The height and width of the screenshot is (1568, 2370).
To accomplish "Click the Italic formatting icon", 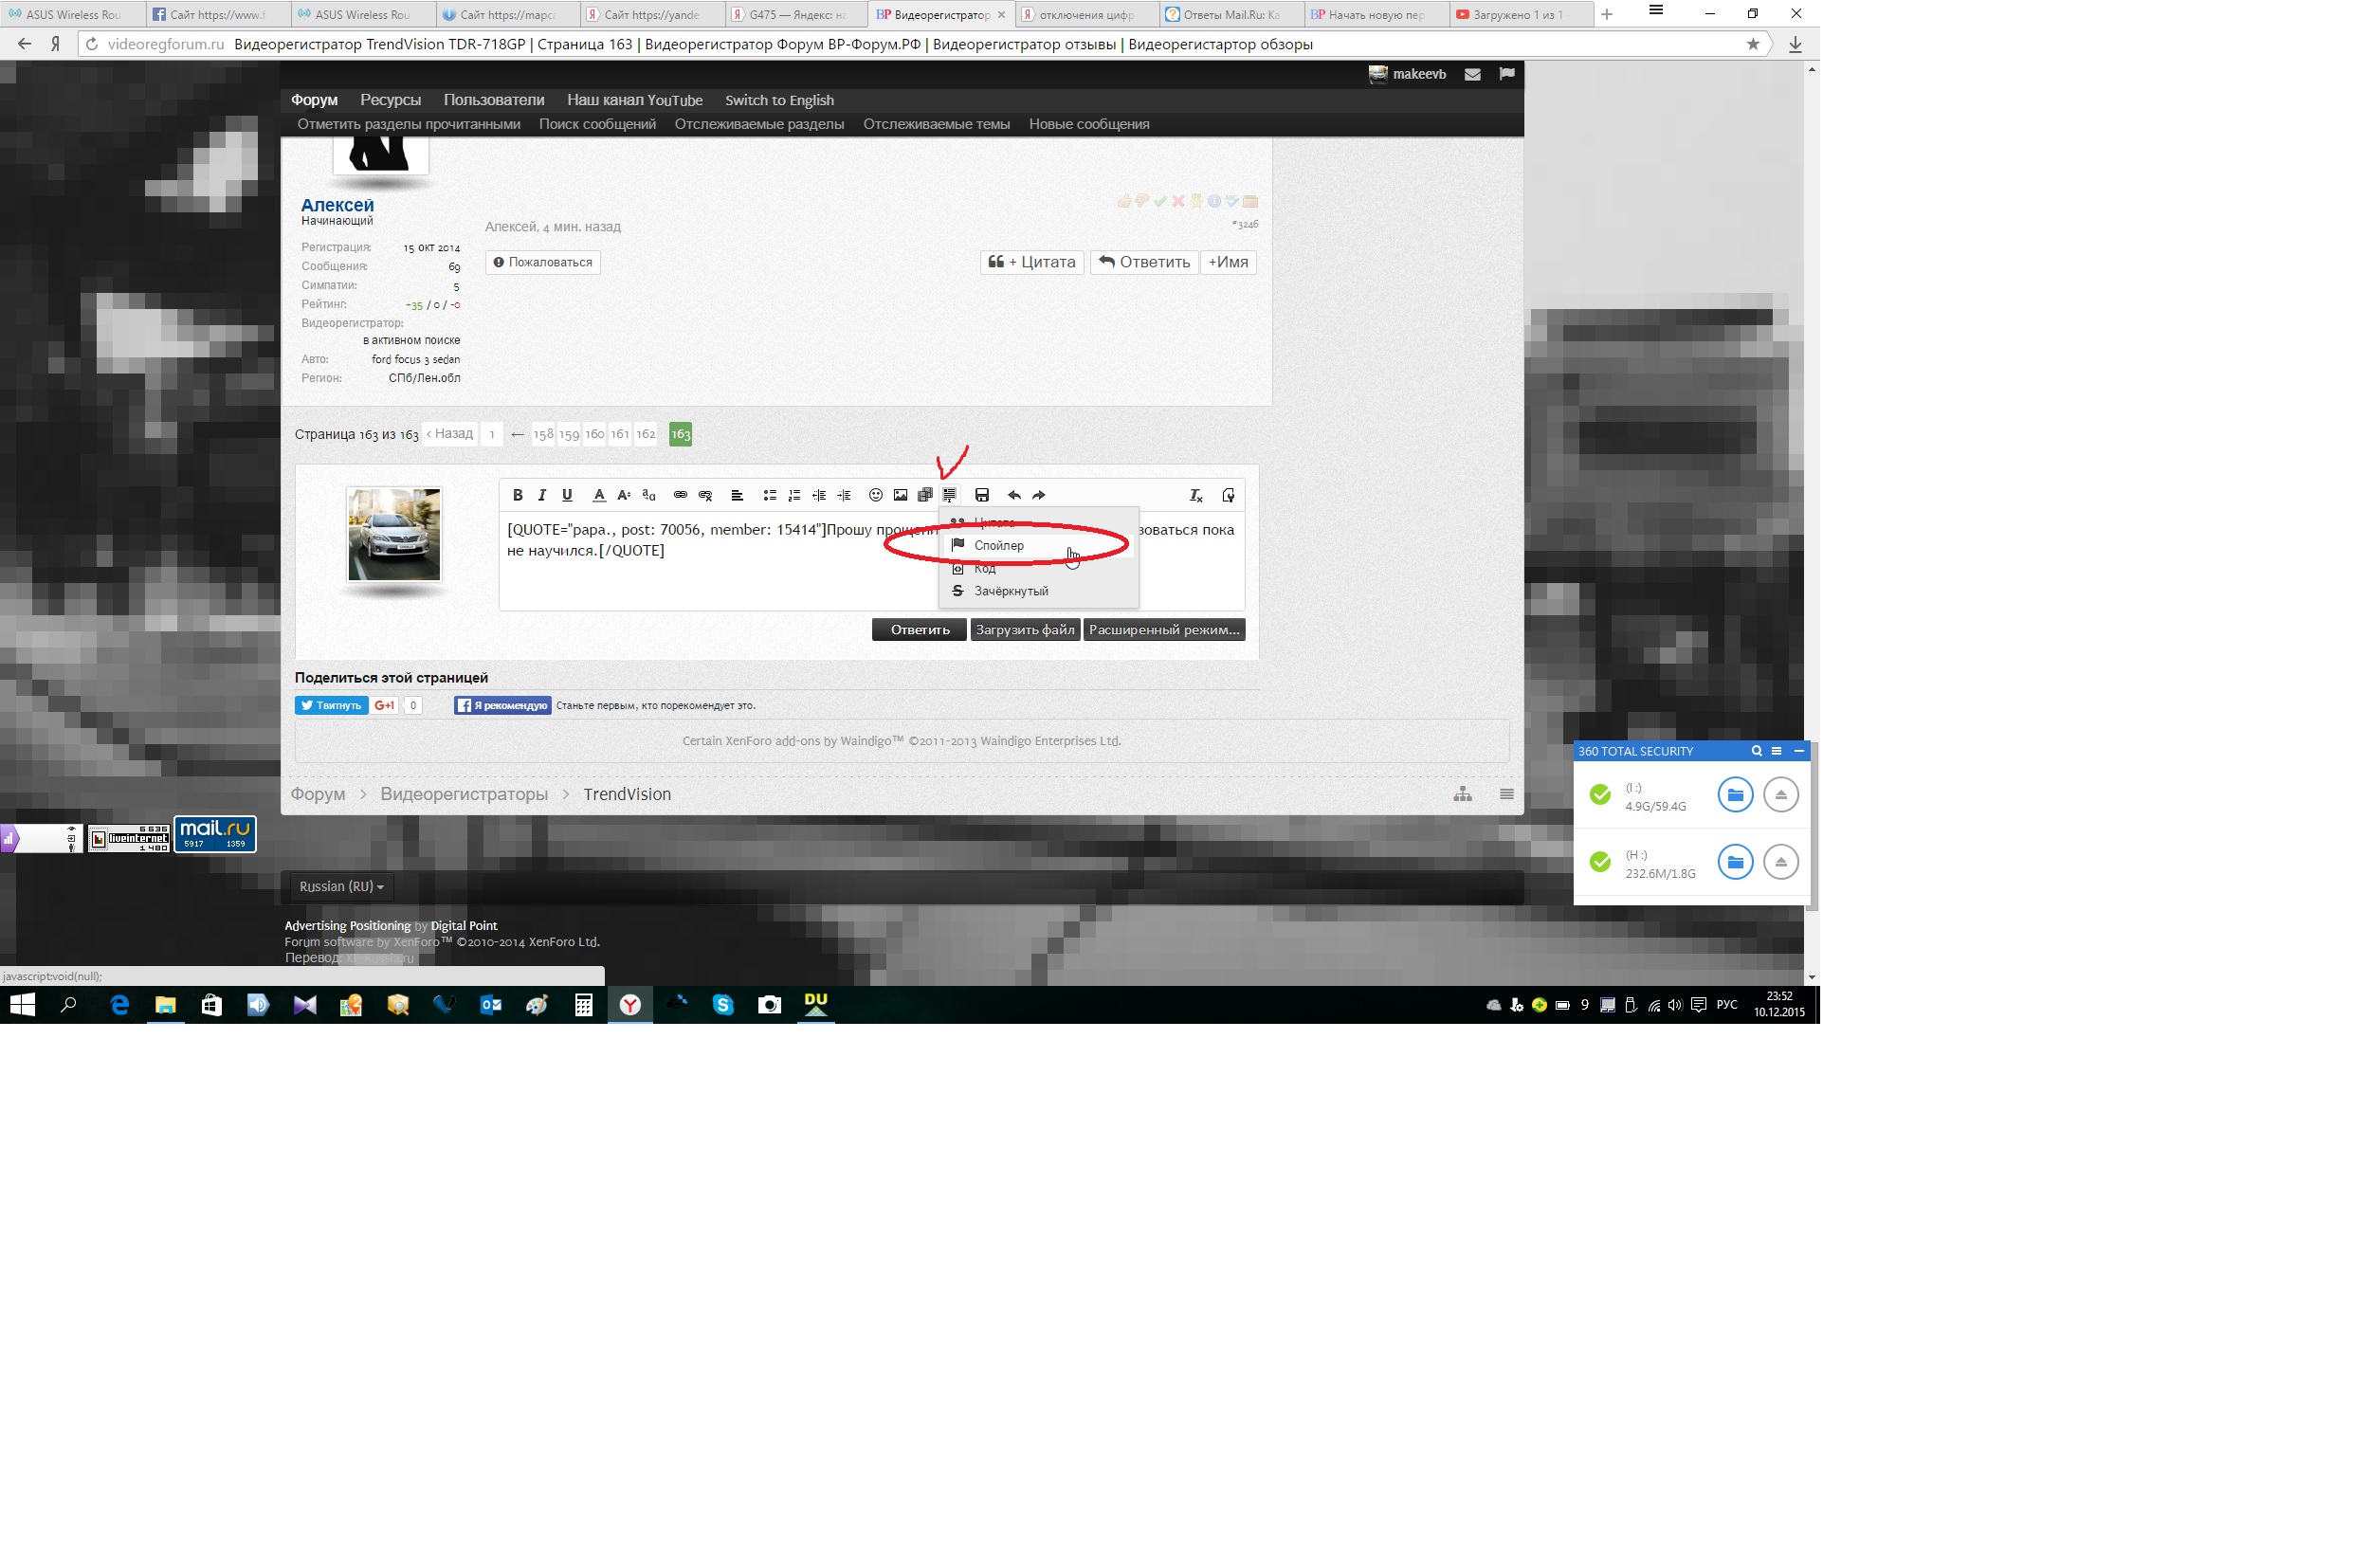I will (x=540, y=495).
